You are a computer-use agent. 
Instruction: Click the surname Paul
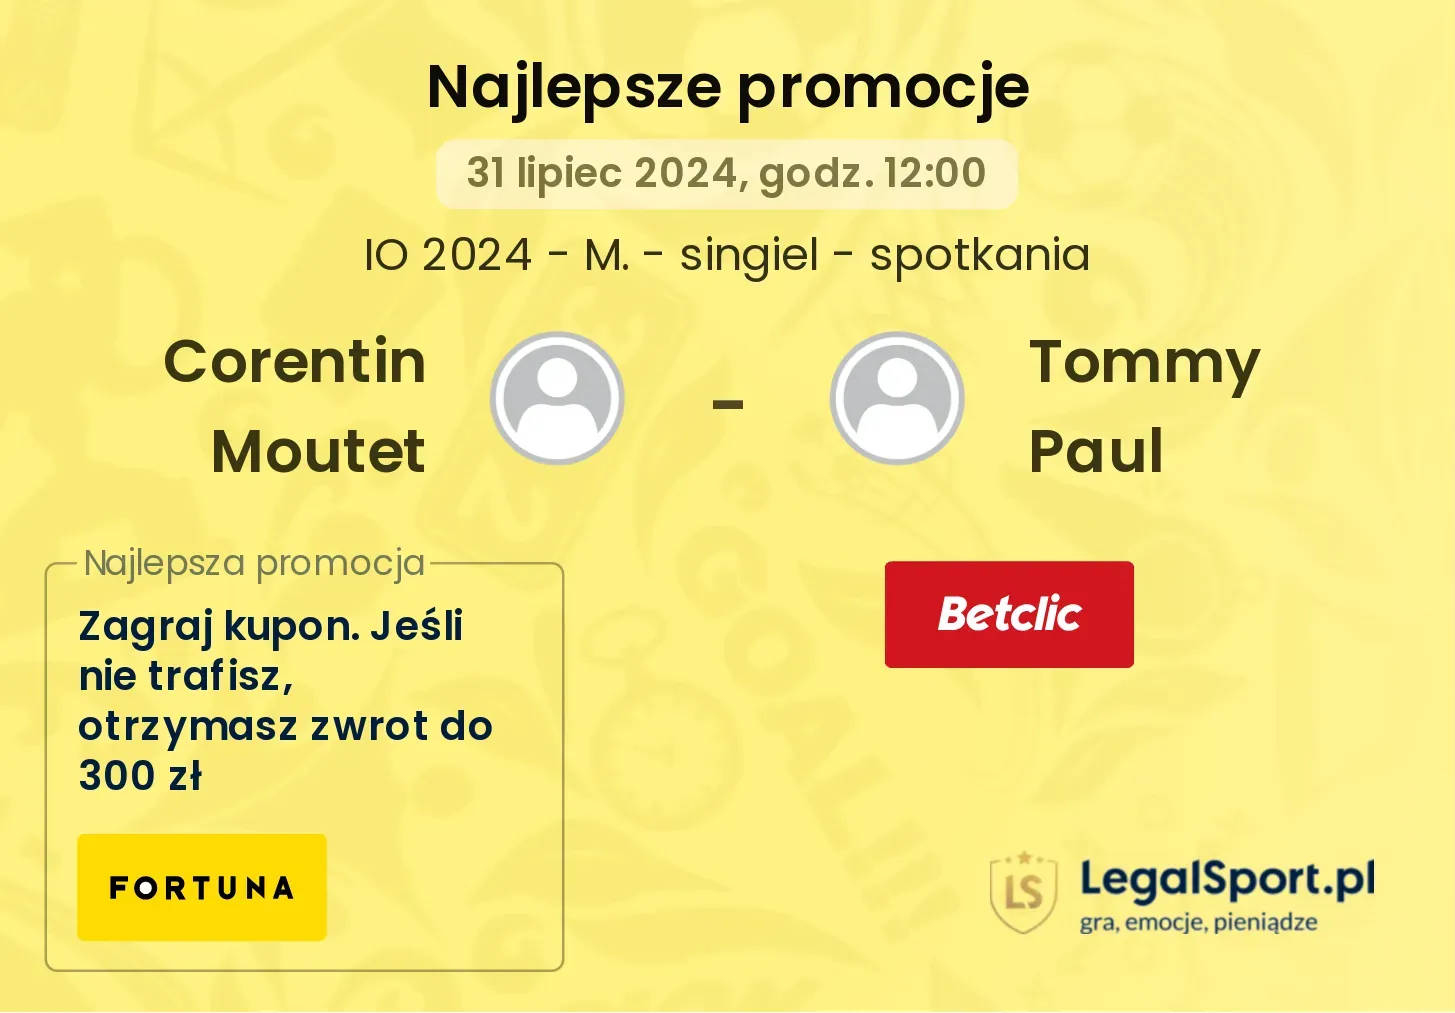coord(1096,451)
